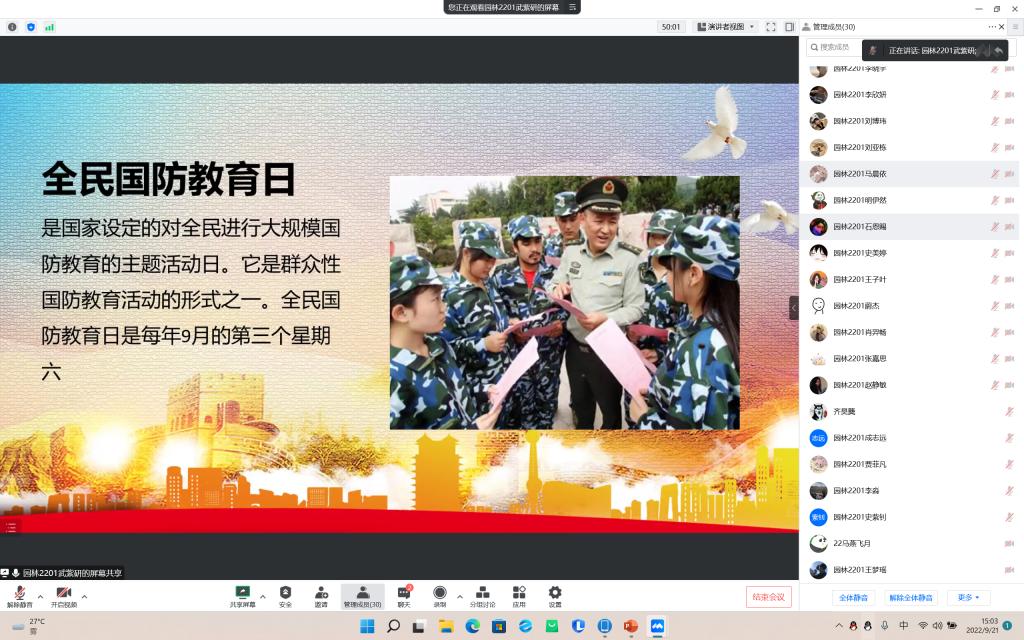The image size is (1024, 640).
Task: Open the Share Screen (共享屏幕) tool
Action: [242, 596]
